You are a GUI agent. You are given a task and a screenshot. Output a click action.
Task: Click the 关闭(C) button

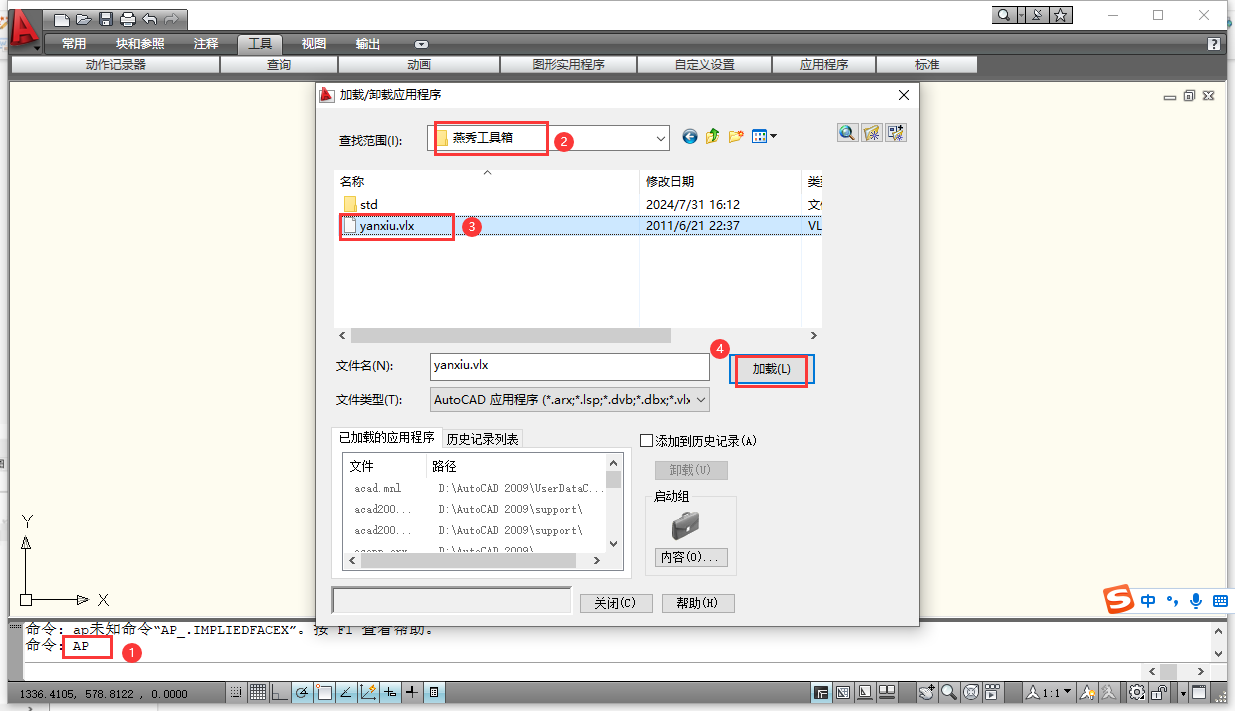(x=615, y=603)
